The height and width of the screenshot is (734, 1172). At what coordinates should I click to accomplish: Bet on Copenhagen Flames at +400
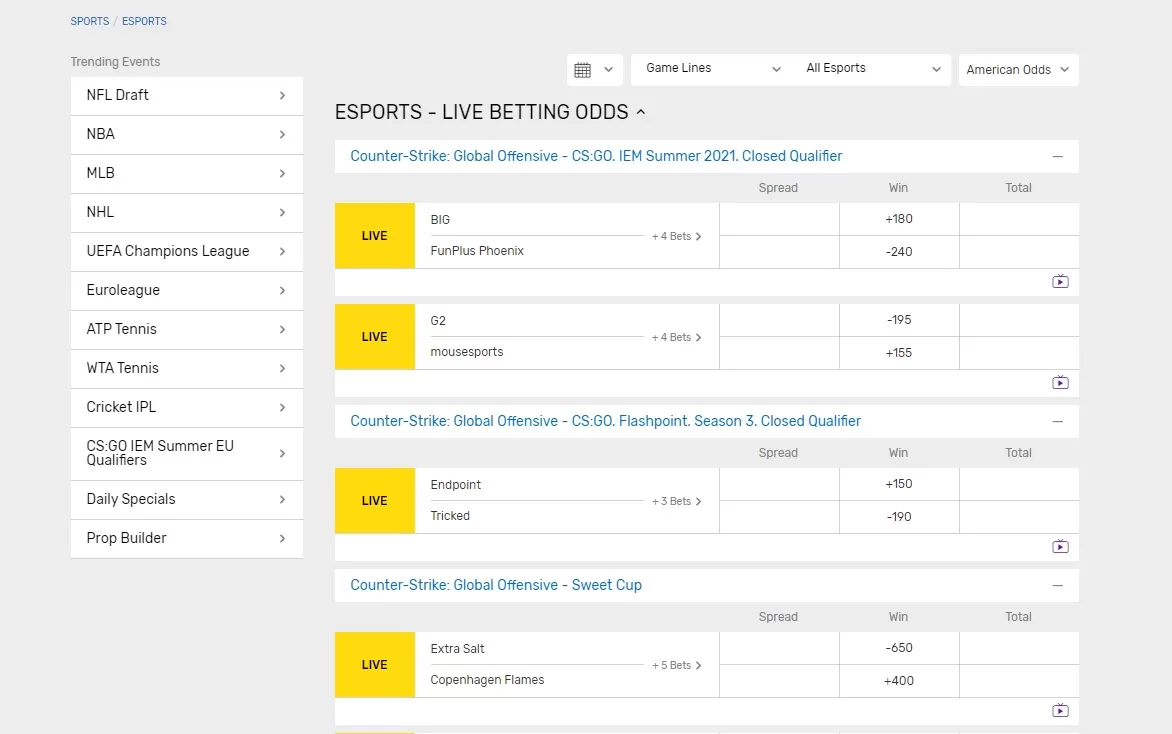click(899, 681)
